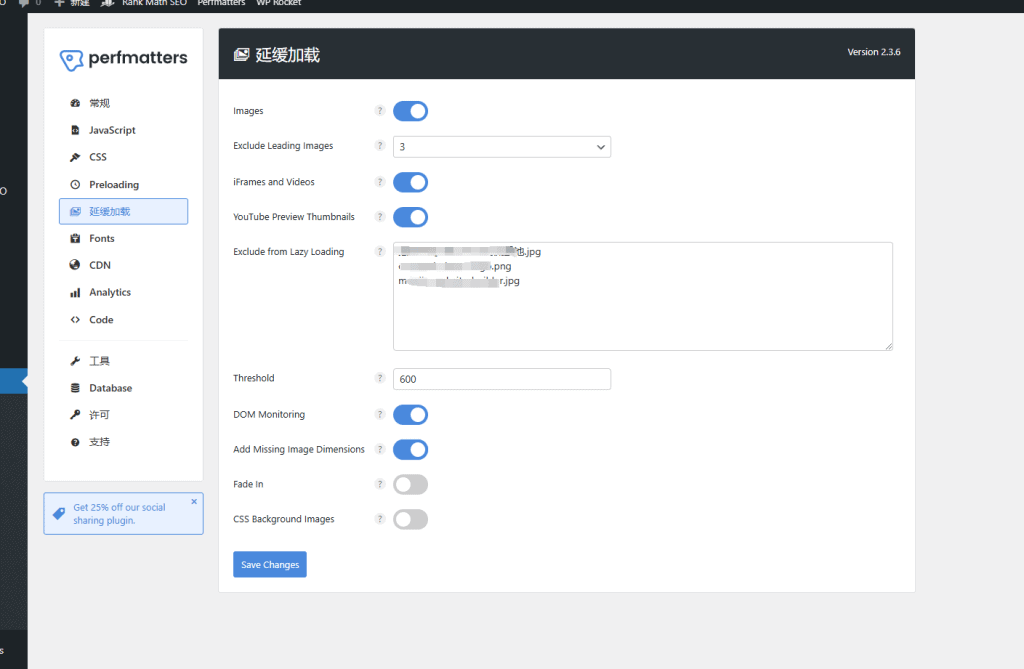
Task: Open WP Rocket in the admin bar
Action: 279,3
